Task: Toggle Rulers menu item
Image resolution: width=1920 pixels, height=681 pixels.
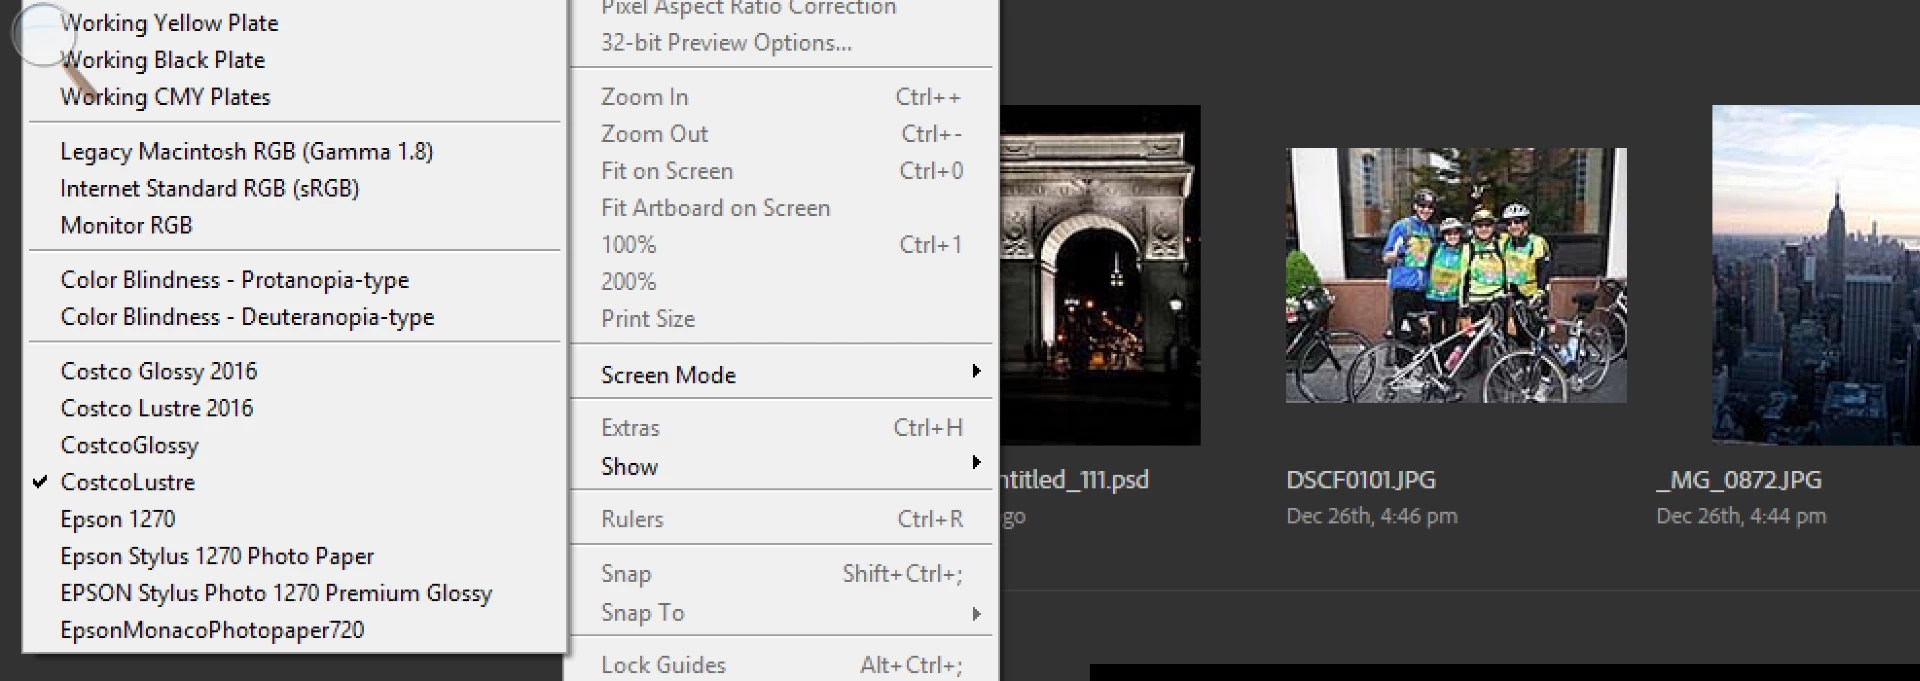Action: click(782, 519)
